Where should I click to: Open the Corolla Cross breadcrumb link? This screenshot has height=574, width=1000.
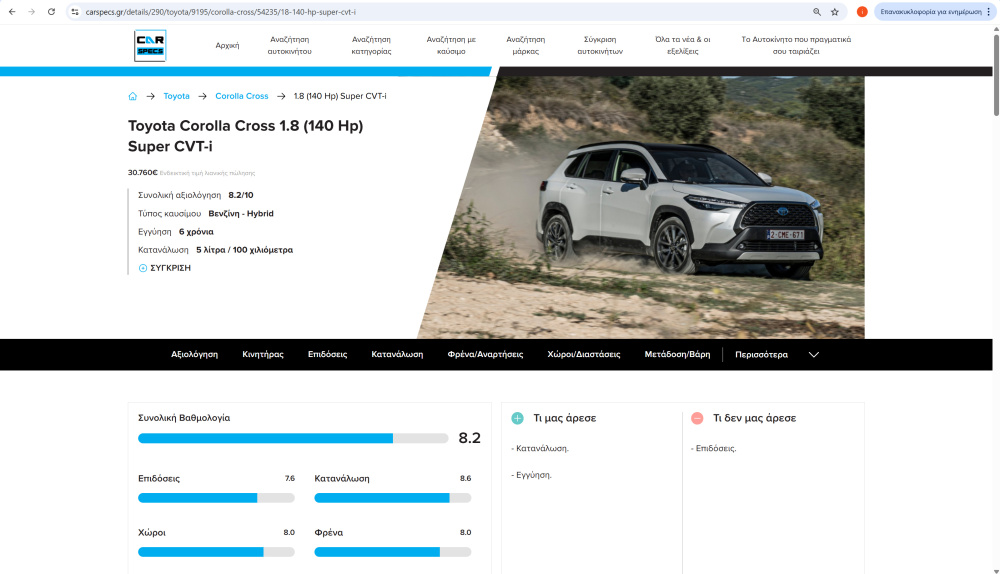coord(242,96)
